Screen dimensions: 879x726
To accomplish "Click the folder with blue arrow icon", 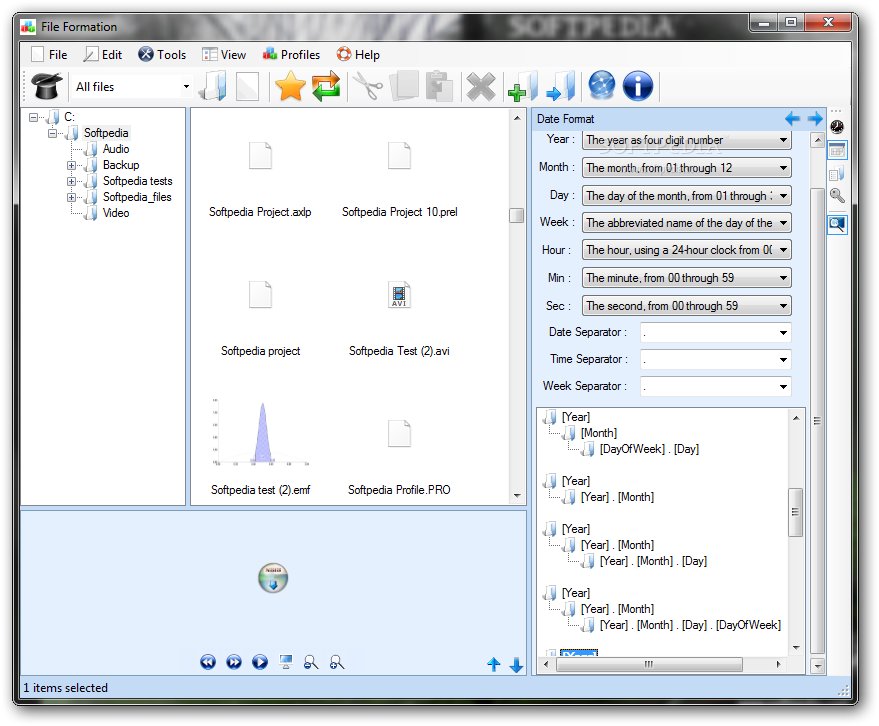I will 561,86.
